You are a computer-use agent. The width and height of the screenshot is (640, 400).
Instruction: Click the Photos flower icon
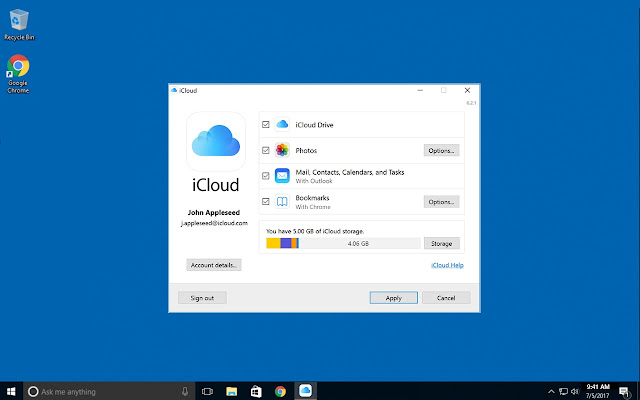[x=282, y=150]
